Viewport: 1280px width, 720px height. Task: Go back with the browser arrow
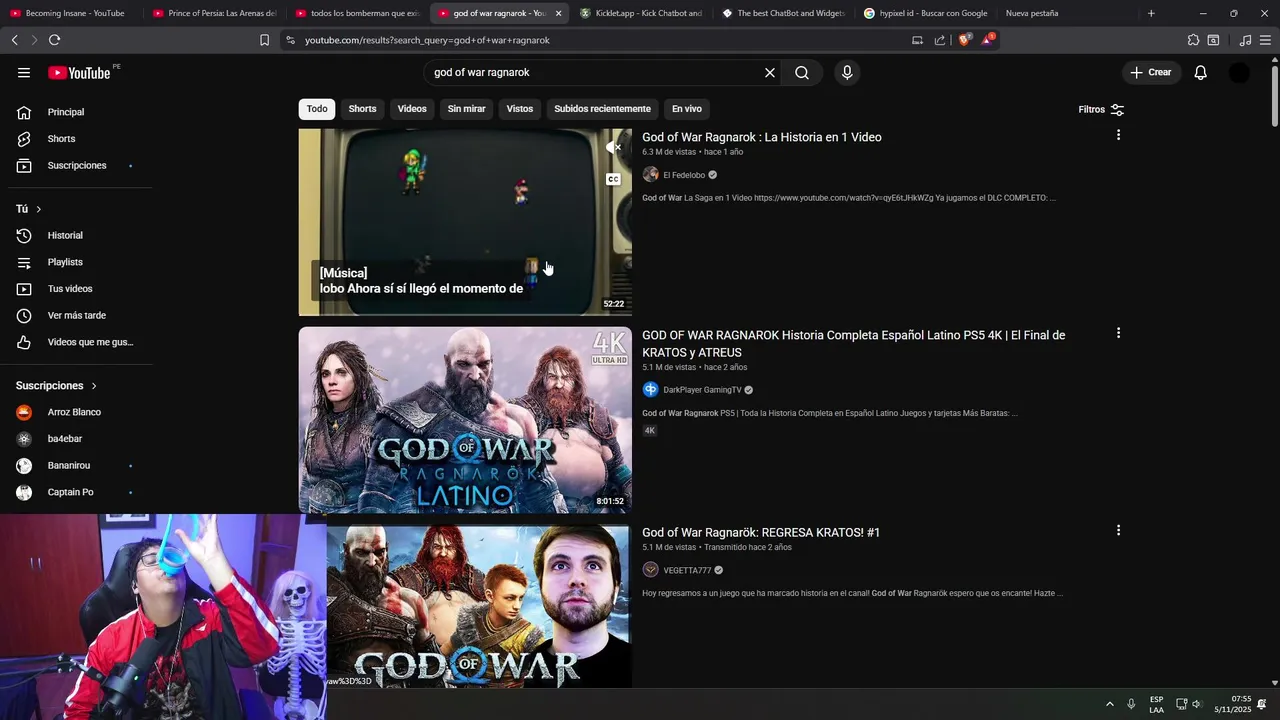[x=14, y=40]
